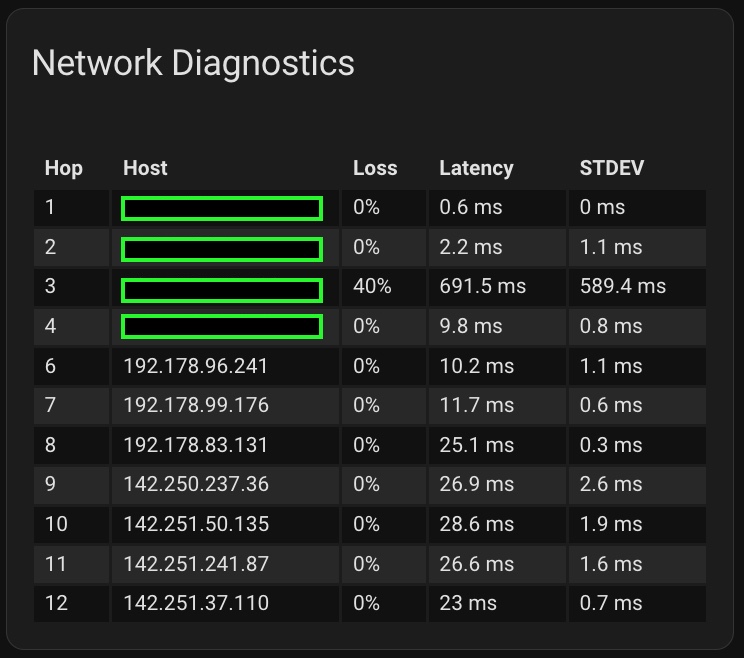The height and width of the screenshot is (658, 744).
Task: Click the Hop column header
Action: coord(64,168)
